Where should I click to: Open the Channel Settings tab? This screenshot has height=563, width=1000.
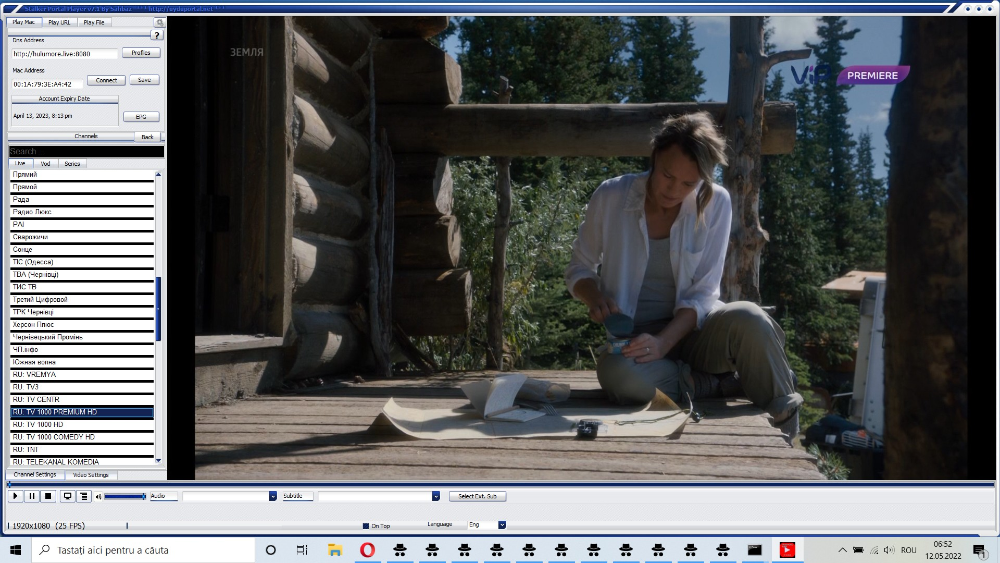point(35,475)
